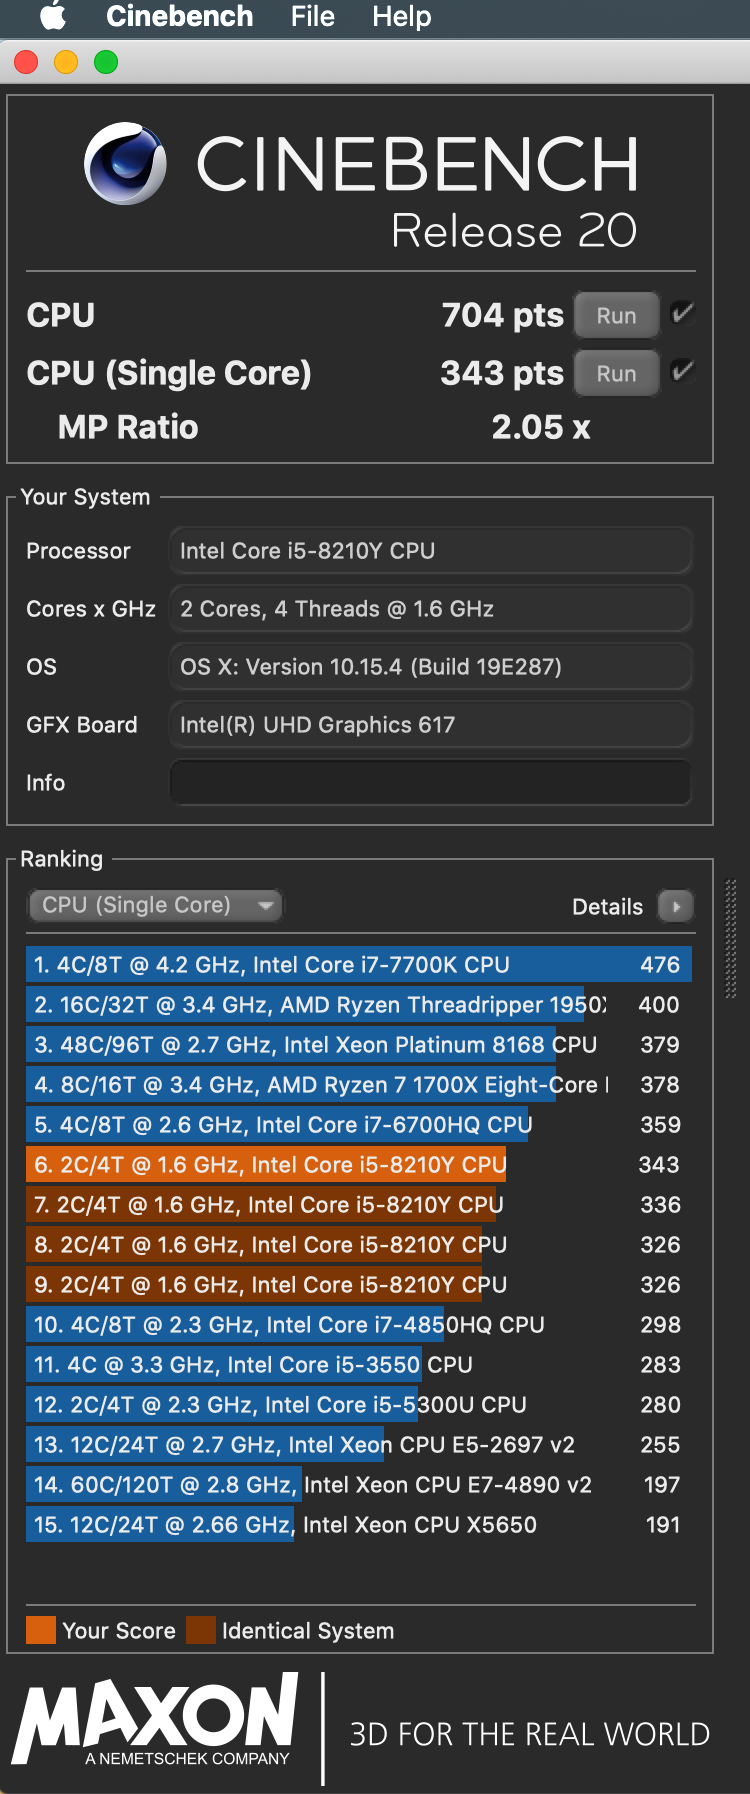Select ranking row 14 Xeon E7-4890 v2
Viewport: 750px width, 1794px height.
(x=358, y=1485)
